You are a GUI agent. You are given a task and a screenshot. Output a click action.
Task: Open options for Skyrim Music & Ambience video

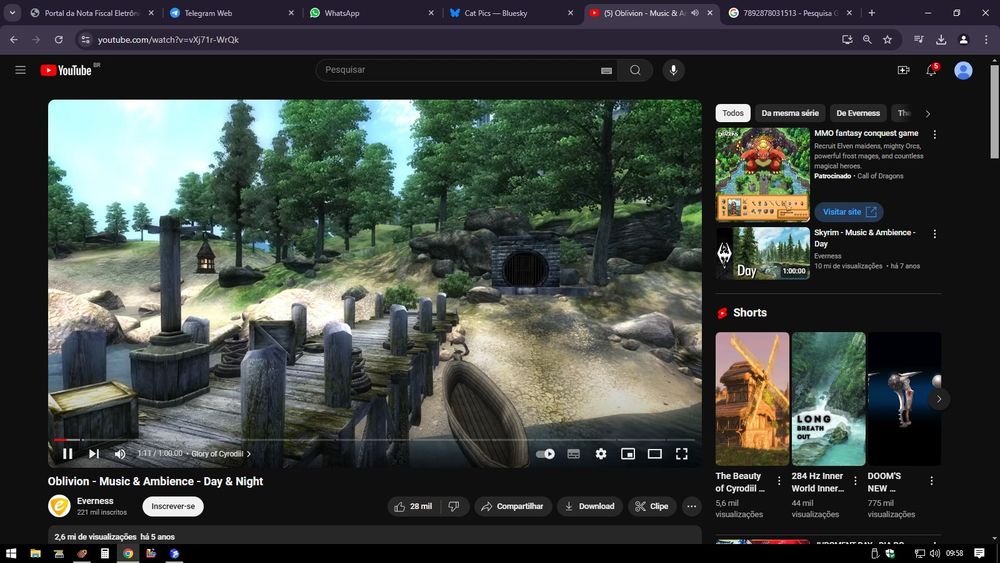click(x=935, y=234)
